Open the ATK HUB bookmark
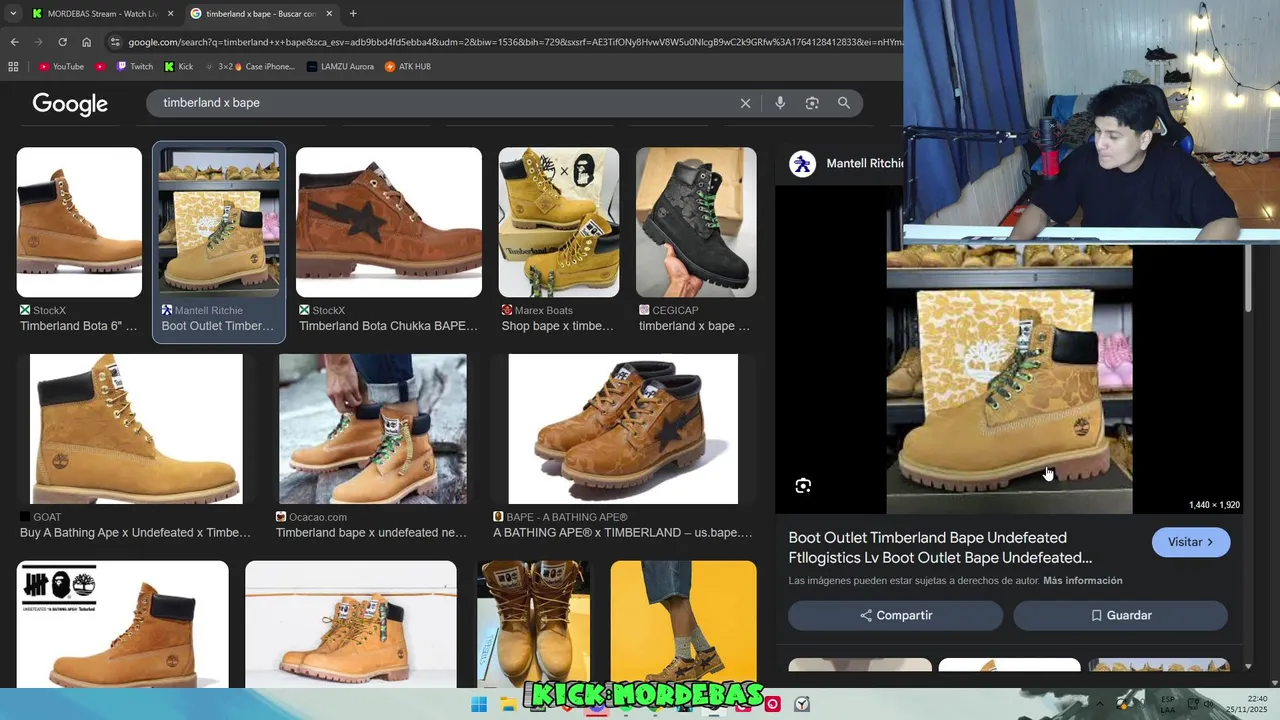The image size is (1280, 720). coord(408,67)
